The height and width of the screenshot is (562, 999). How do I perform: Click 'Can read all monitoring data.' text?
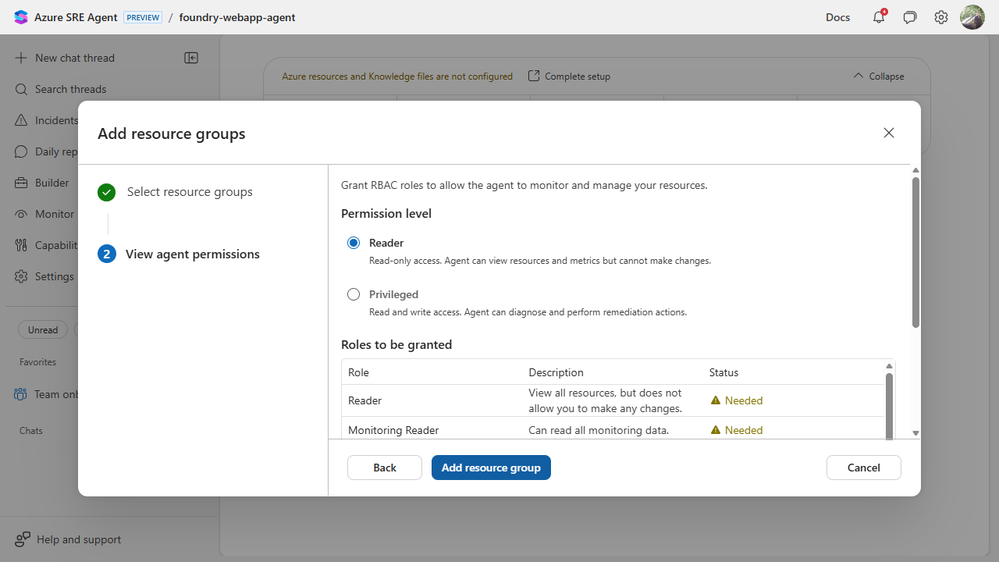[x=598, y=430]
